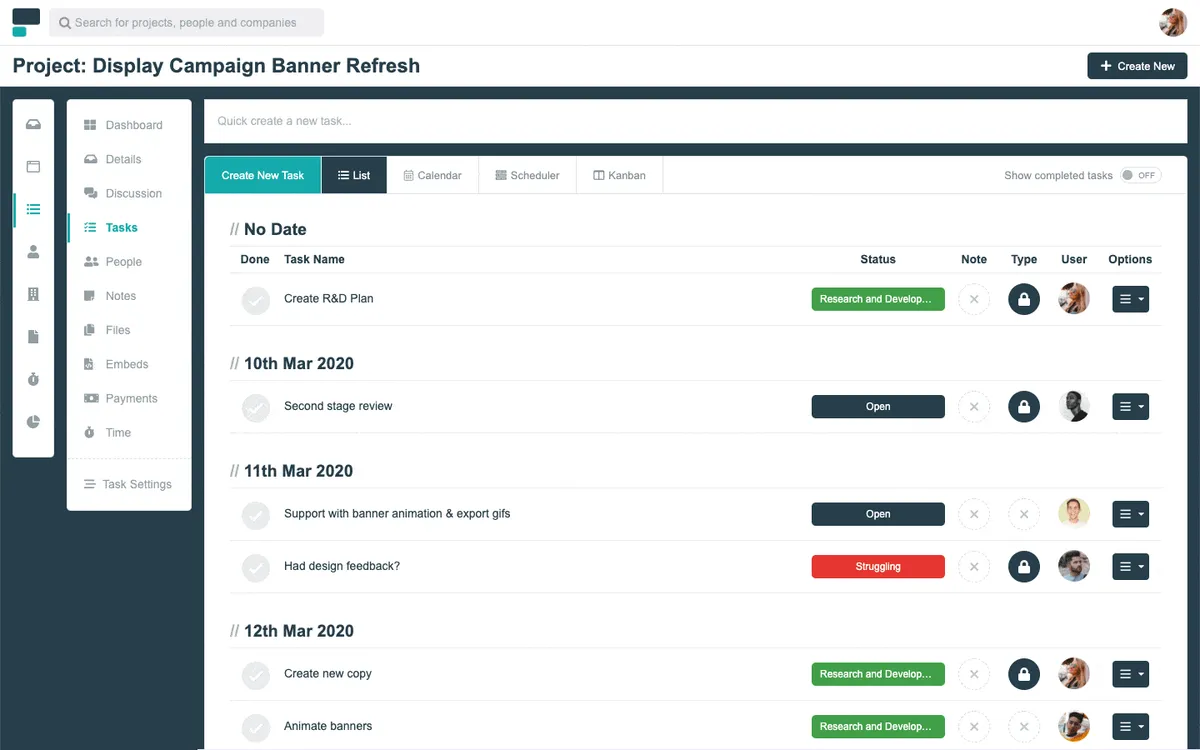The height and width of the screenshot is (750, 1200).
Task: Open the companies building icon in left rail
Action: coord(33,294)
